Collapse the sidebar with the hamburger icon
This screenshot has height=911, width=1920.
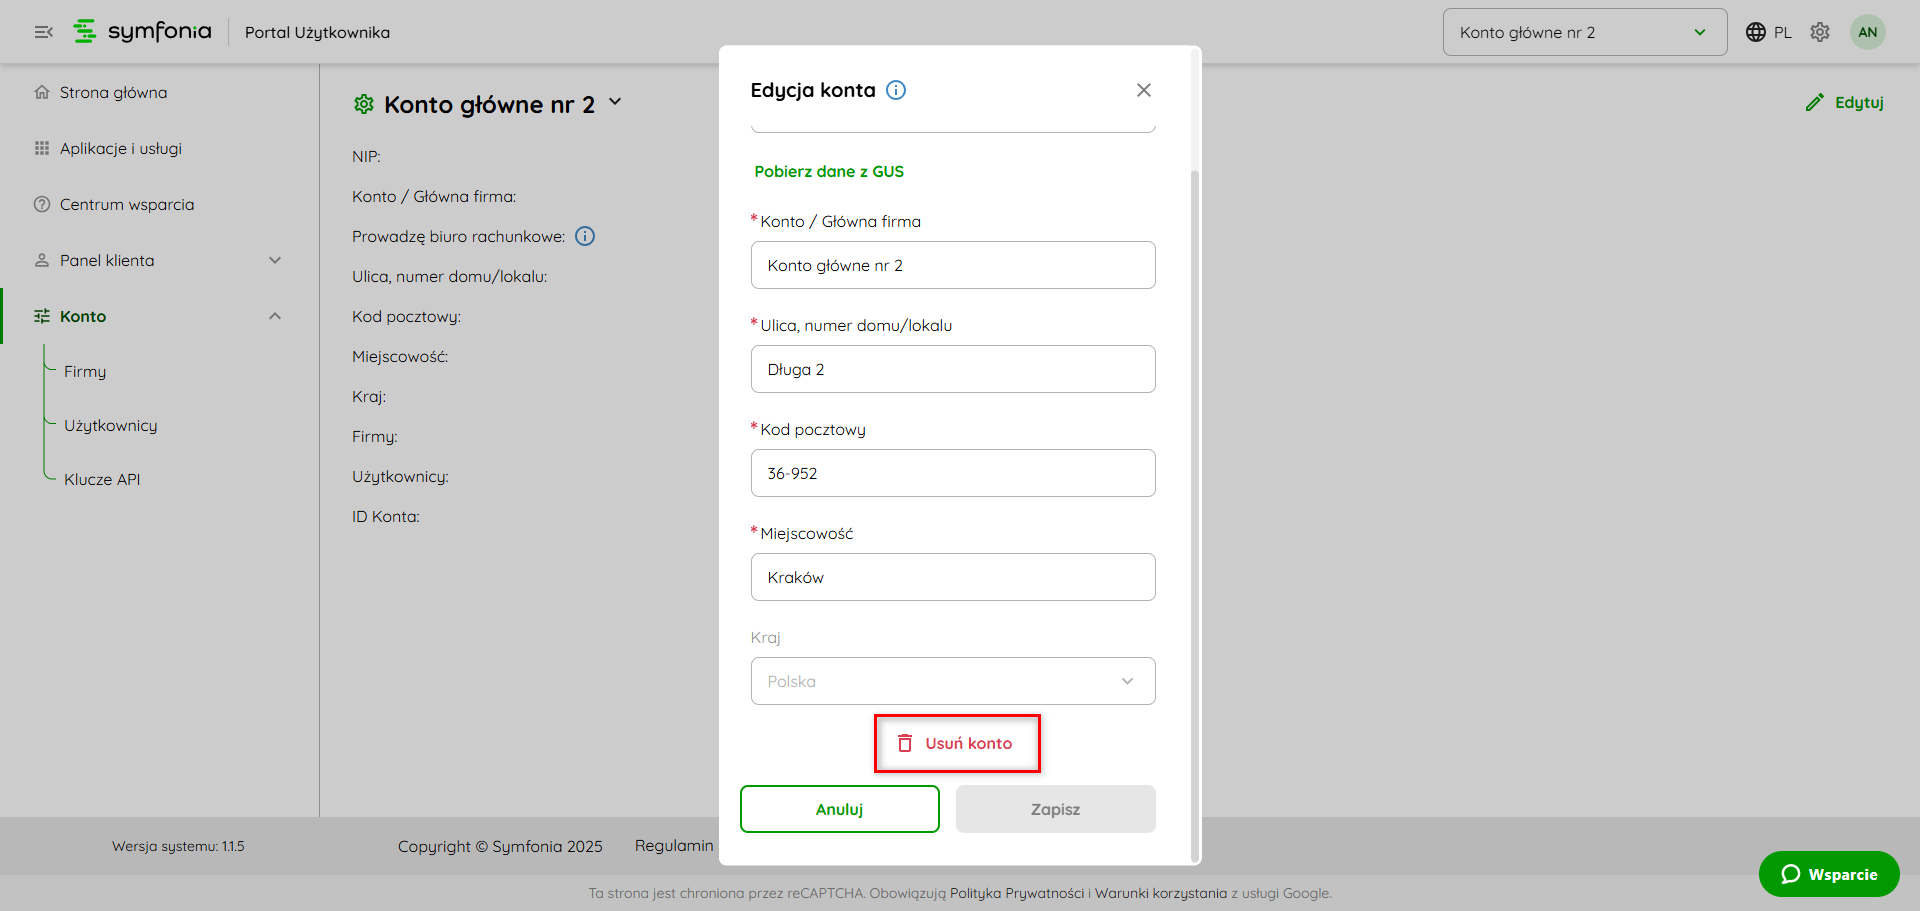click(43, 32)
